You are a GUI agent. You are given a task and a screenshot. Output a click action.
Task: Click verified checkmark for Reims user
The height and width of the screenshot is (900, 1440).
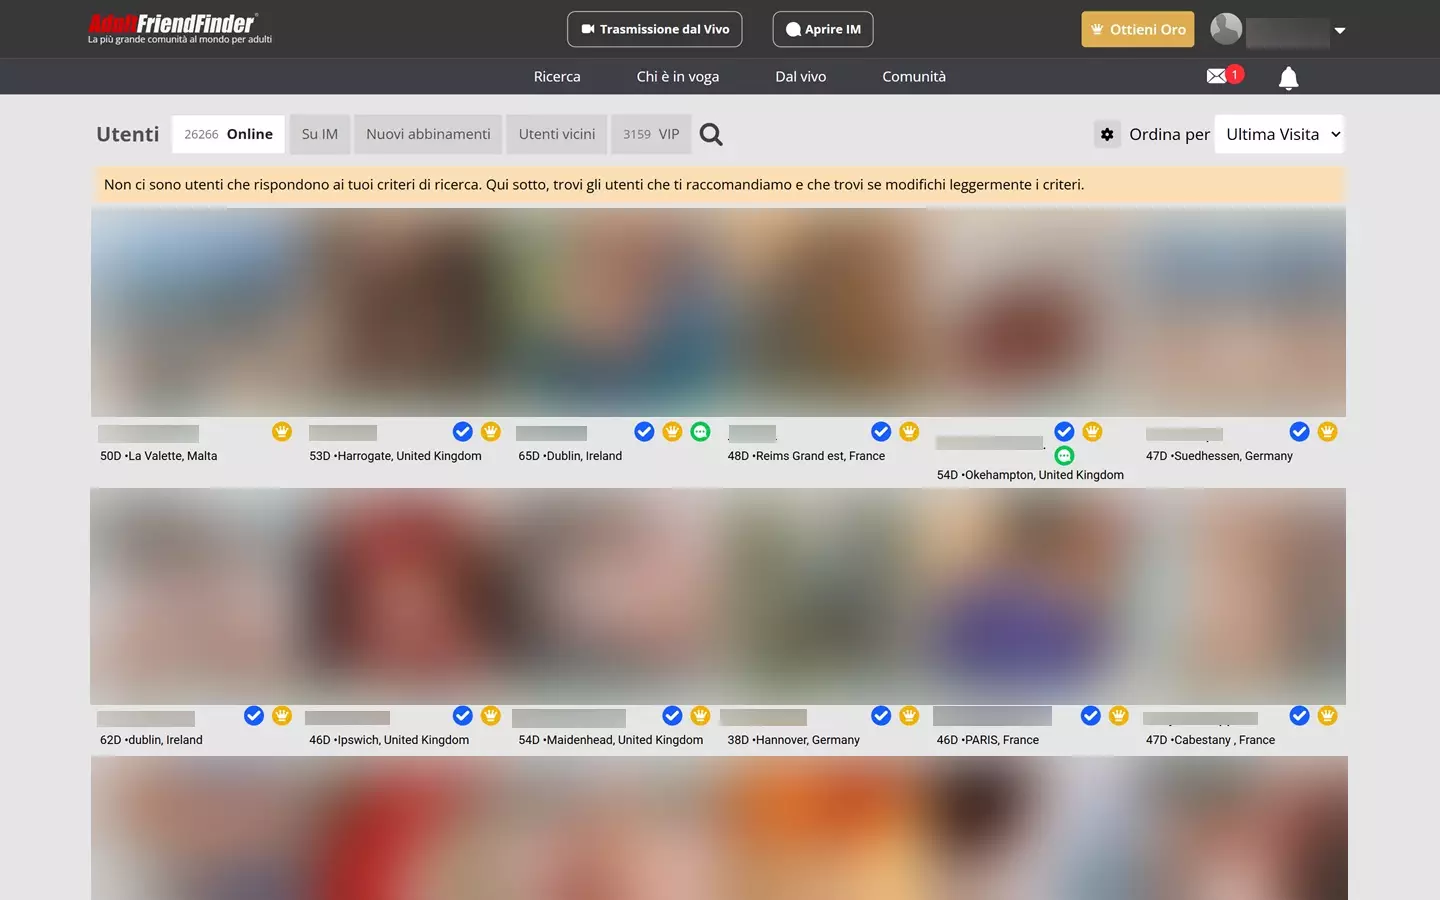click(x=881, y=431)
